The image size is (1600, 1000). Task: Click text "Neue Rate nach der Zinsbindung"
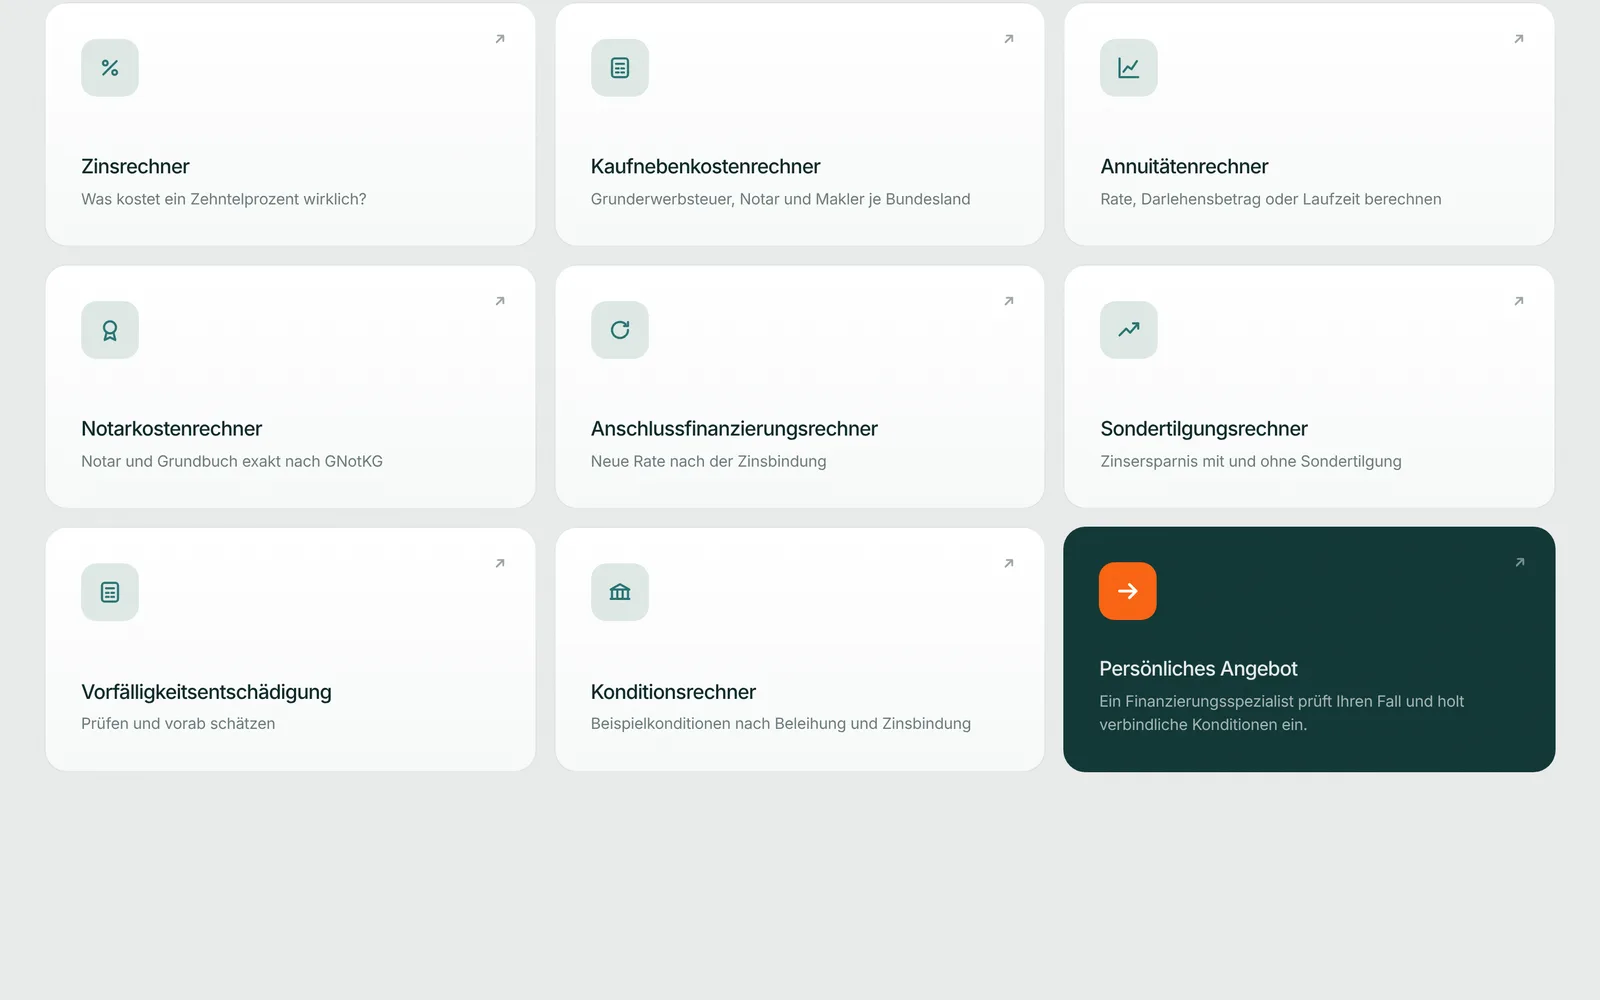(x=708, y=461)
